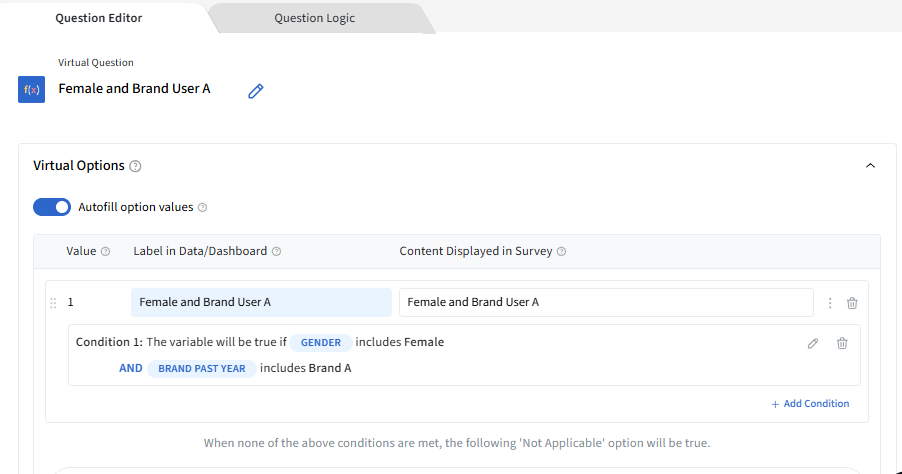The height and width of the screenshot is (474, 902).
Task: Open the three-dot menu for option 1
Action: tap(830, 303)
